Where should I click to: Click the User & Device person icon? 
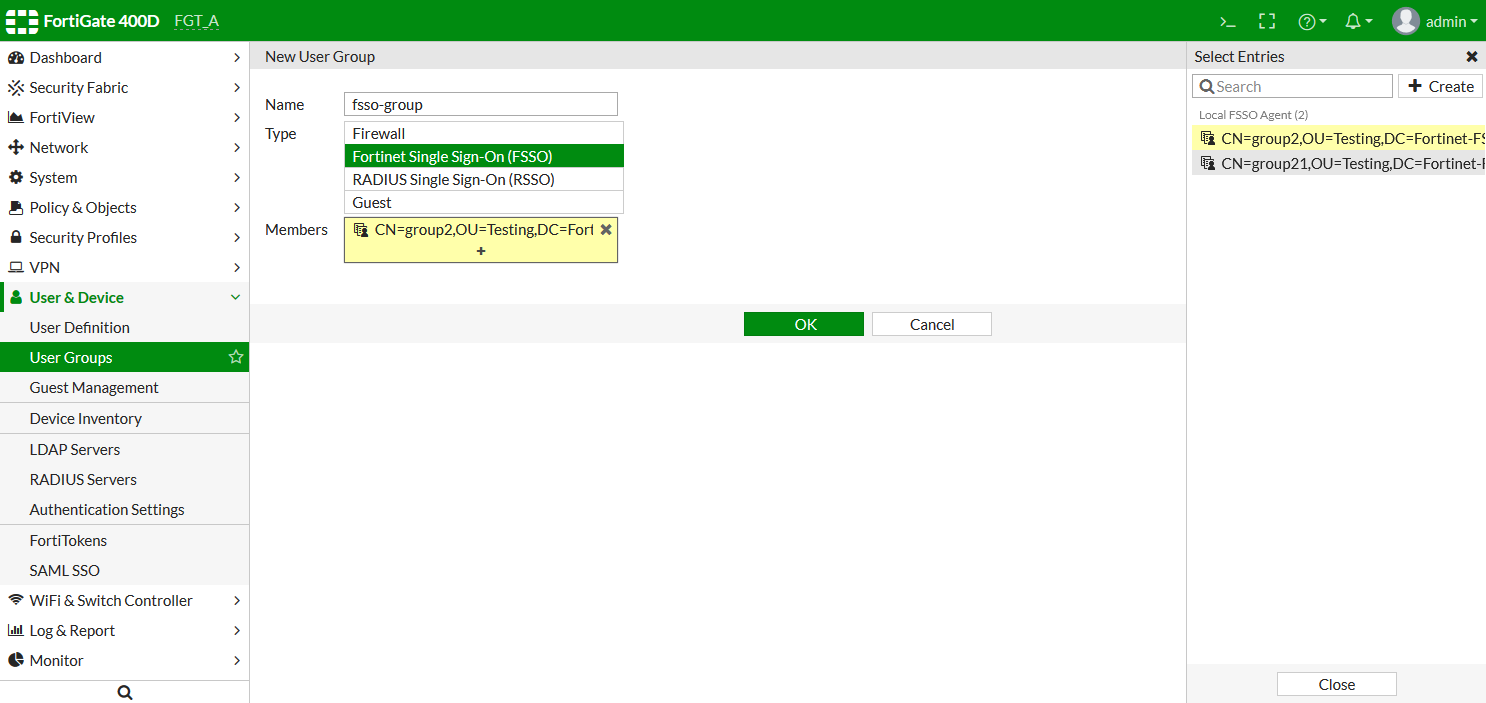(15, 298)
